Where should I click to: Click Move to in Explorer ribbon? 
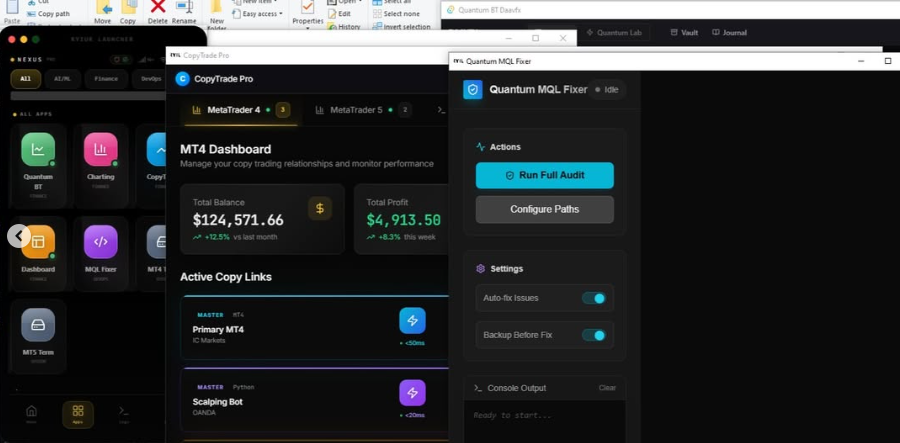103,13
